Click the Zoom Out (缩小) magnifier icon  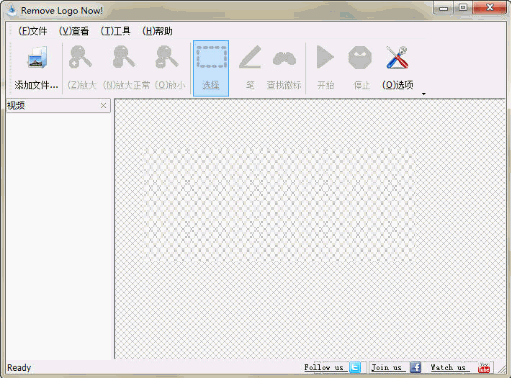[x=167, y=57]
